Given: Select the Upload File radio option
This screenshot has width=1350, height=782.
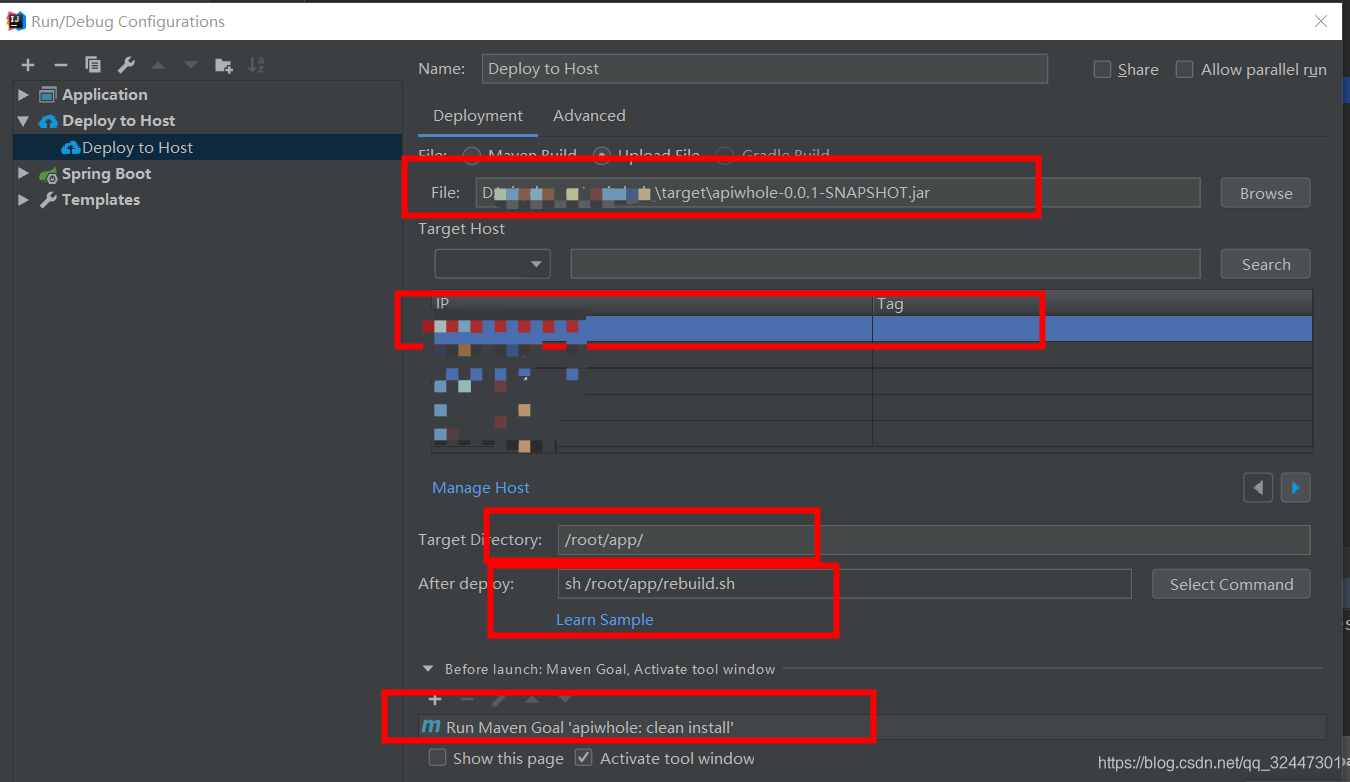Looking at the screenshot, I should [x=602, y=155].
